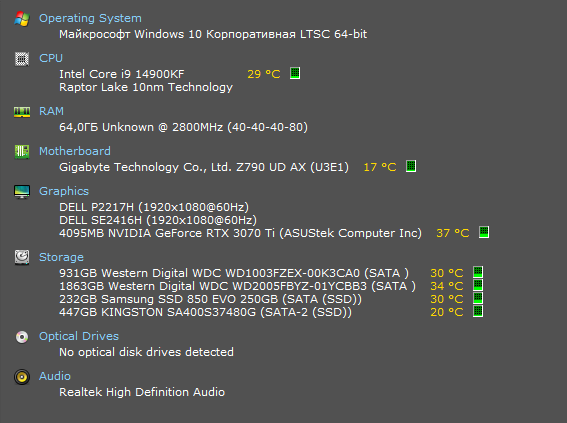Viewport: 567px width, 423px height.
Task: Click RTX 3070 Ti temperature indicator icon
Action: 484,232
